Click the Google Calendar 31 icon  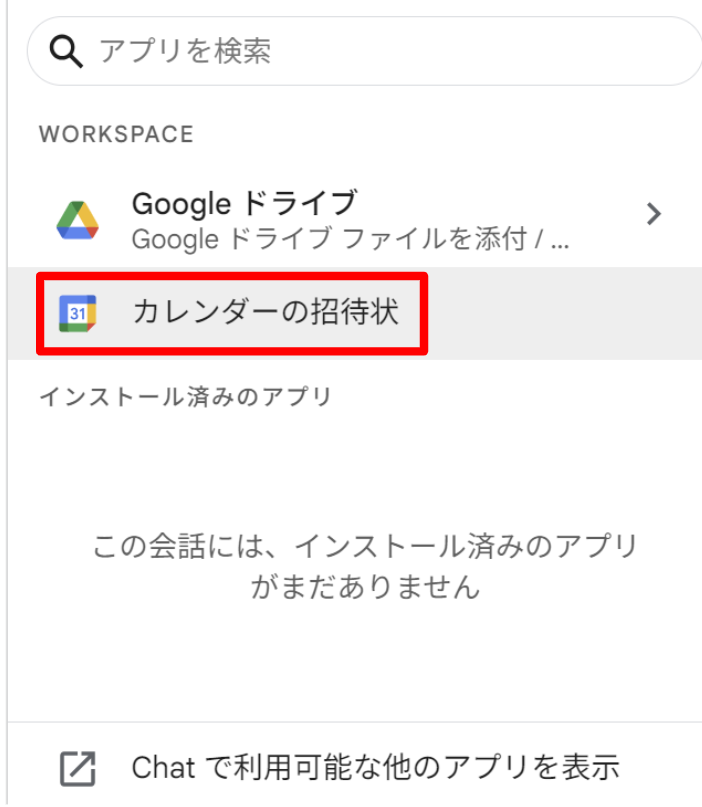tap(77, 313)
